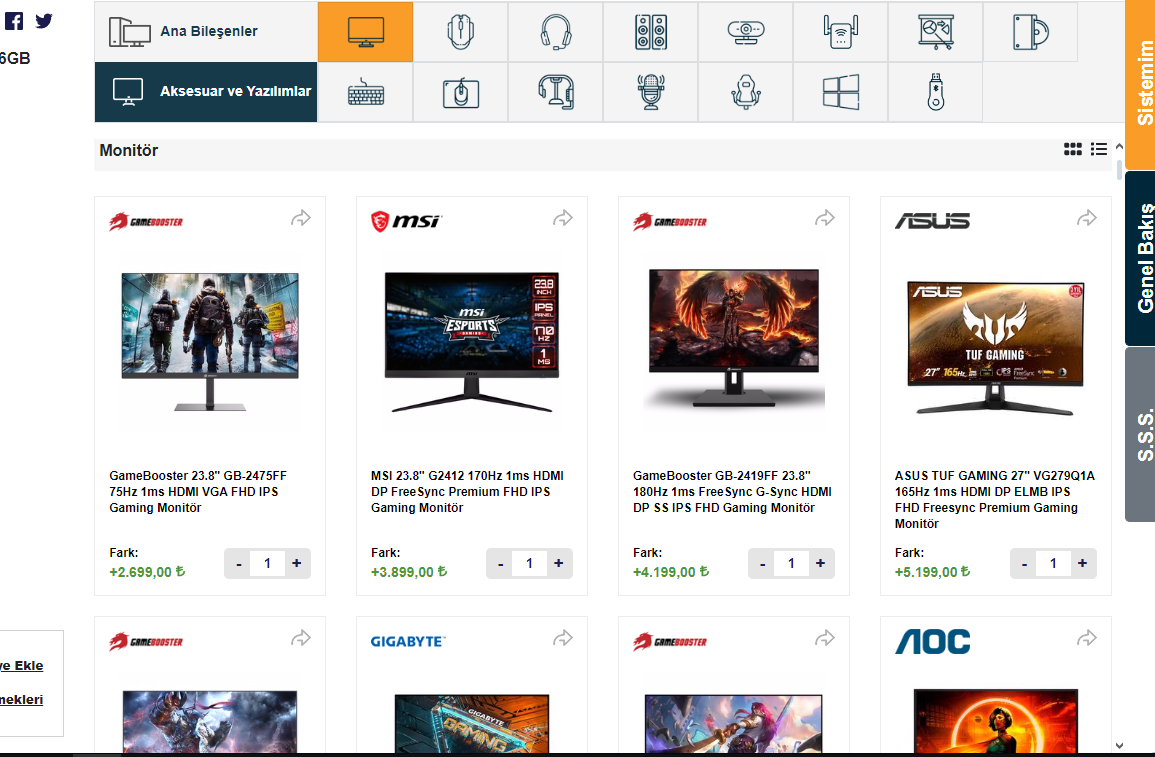Edit quantity field of ASUS TUF VG279Q1A

point(1053,563)
